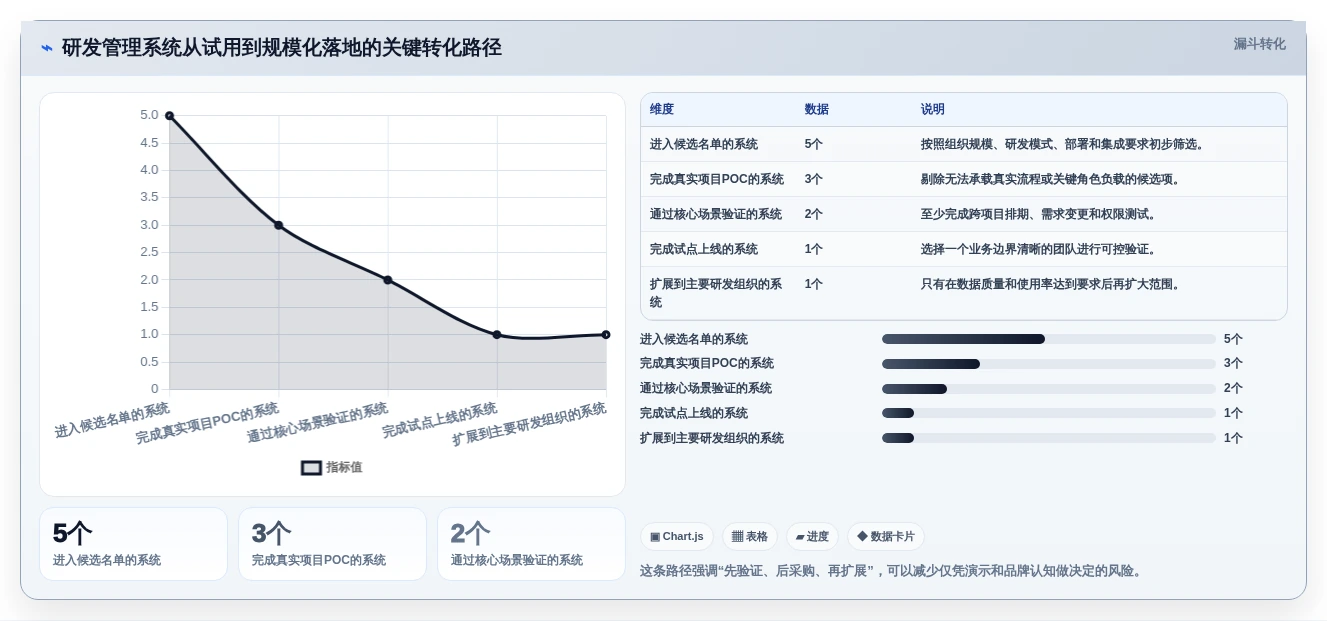The height and width of the screenshot is (621, 1327).
Task: Click the 维度 column header
Action: pyautogui.click(x=662, y=109)
